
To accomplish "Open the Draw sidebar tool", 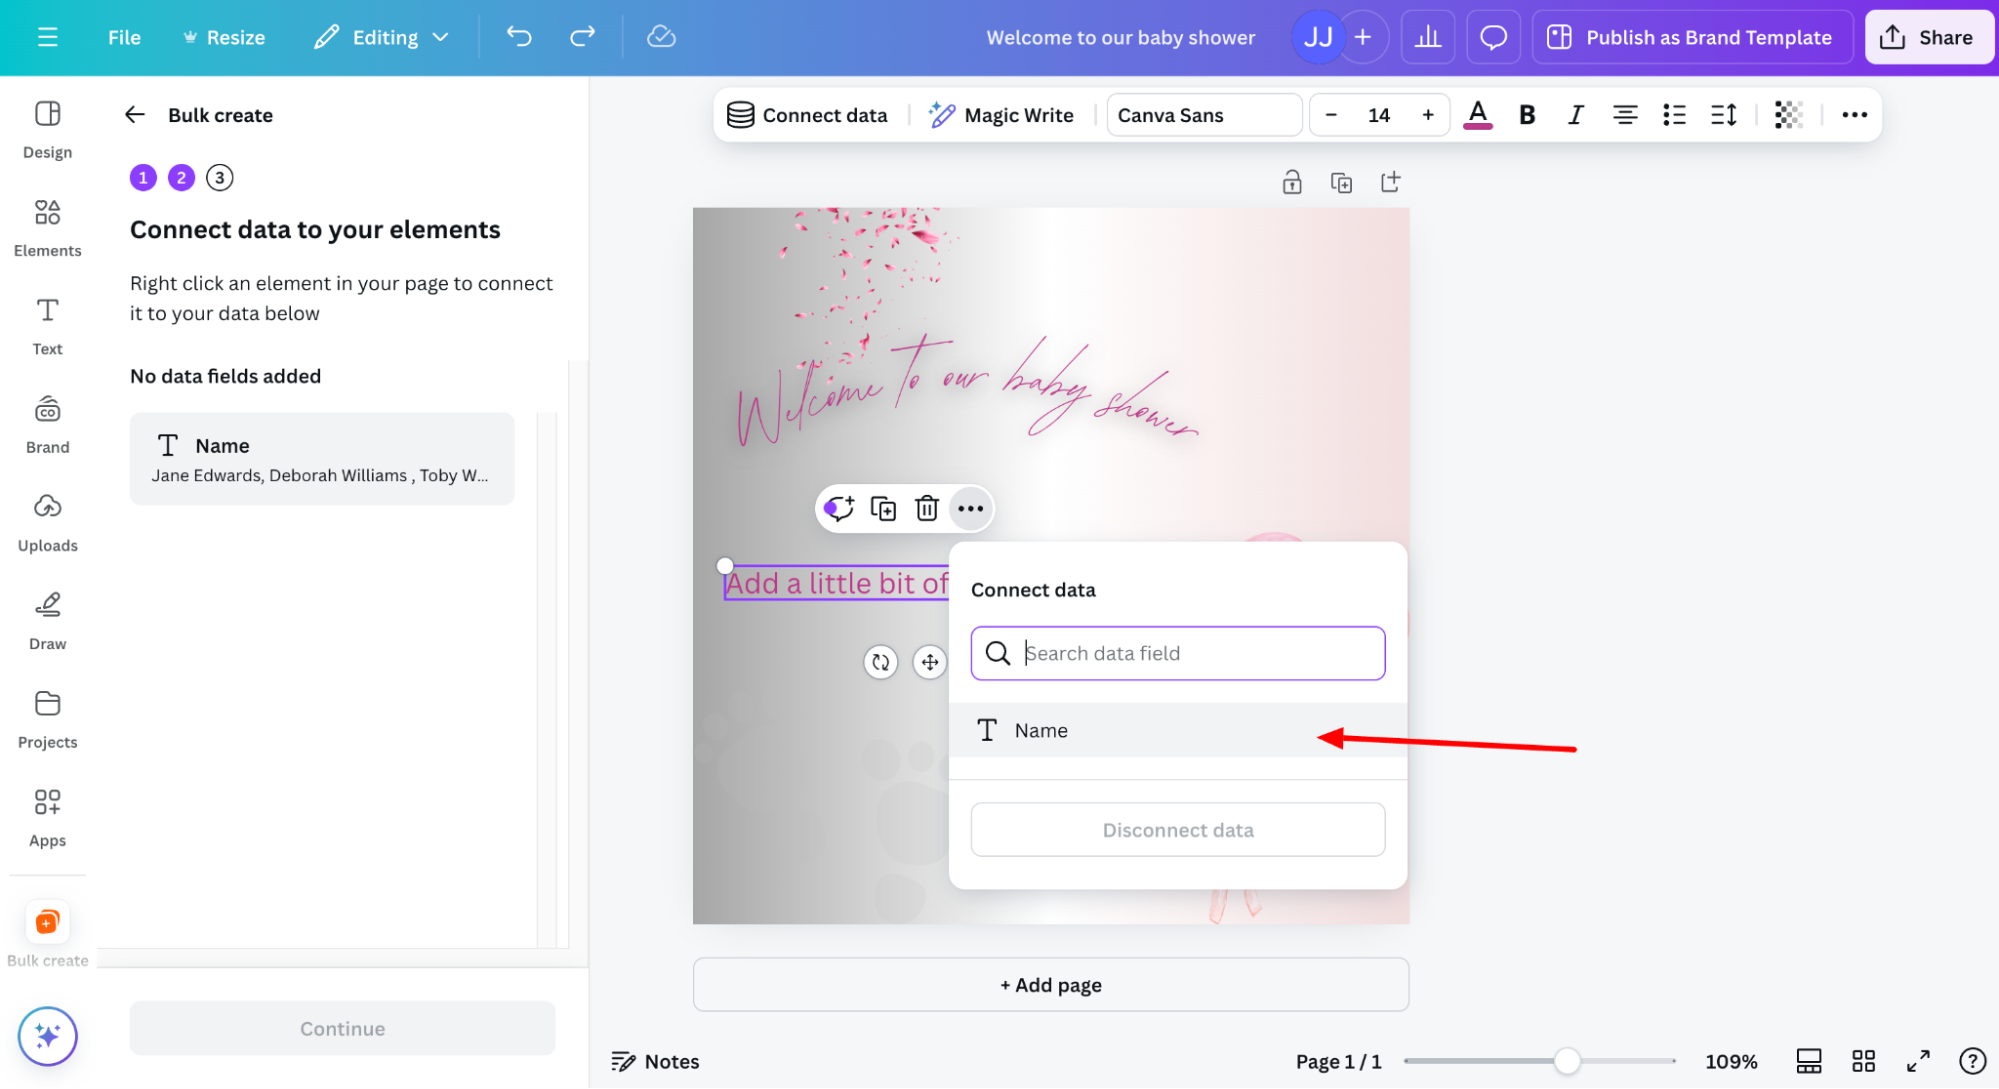I will pos(47,621).
